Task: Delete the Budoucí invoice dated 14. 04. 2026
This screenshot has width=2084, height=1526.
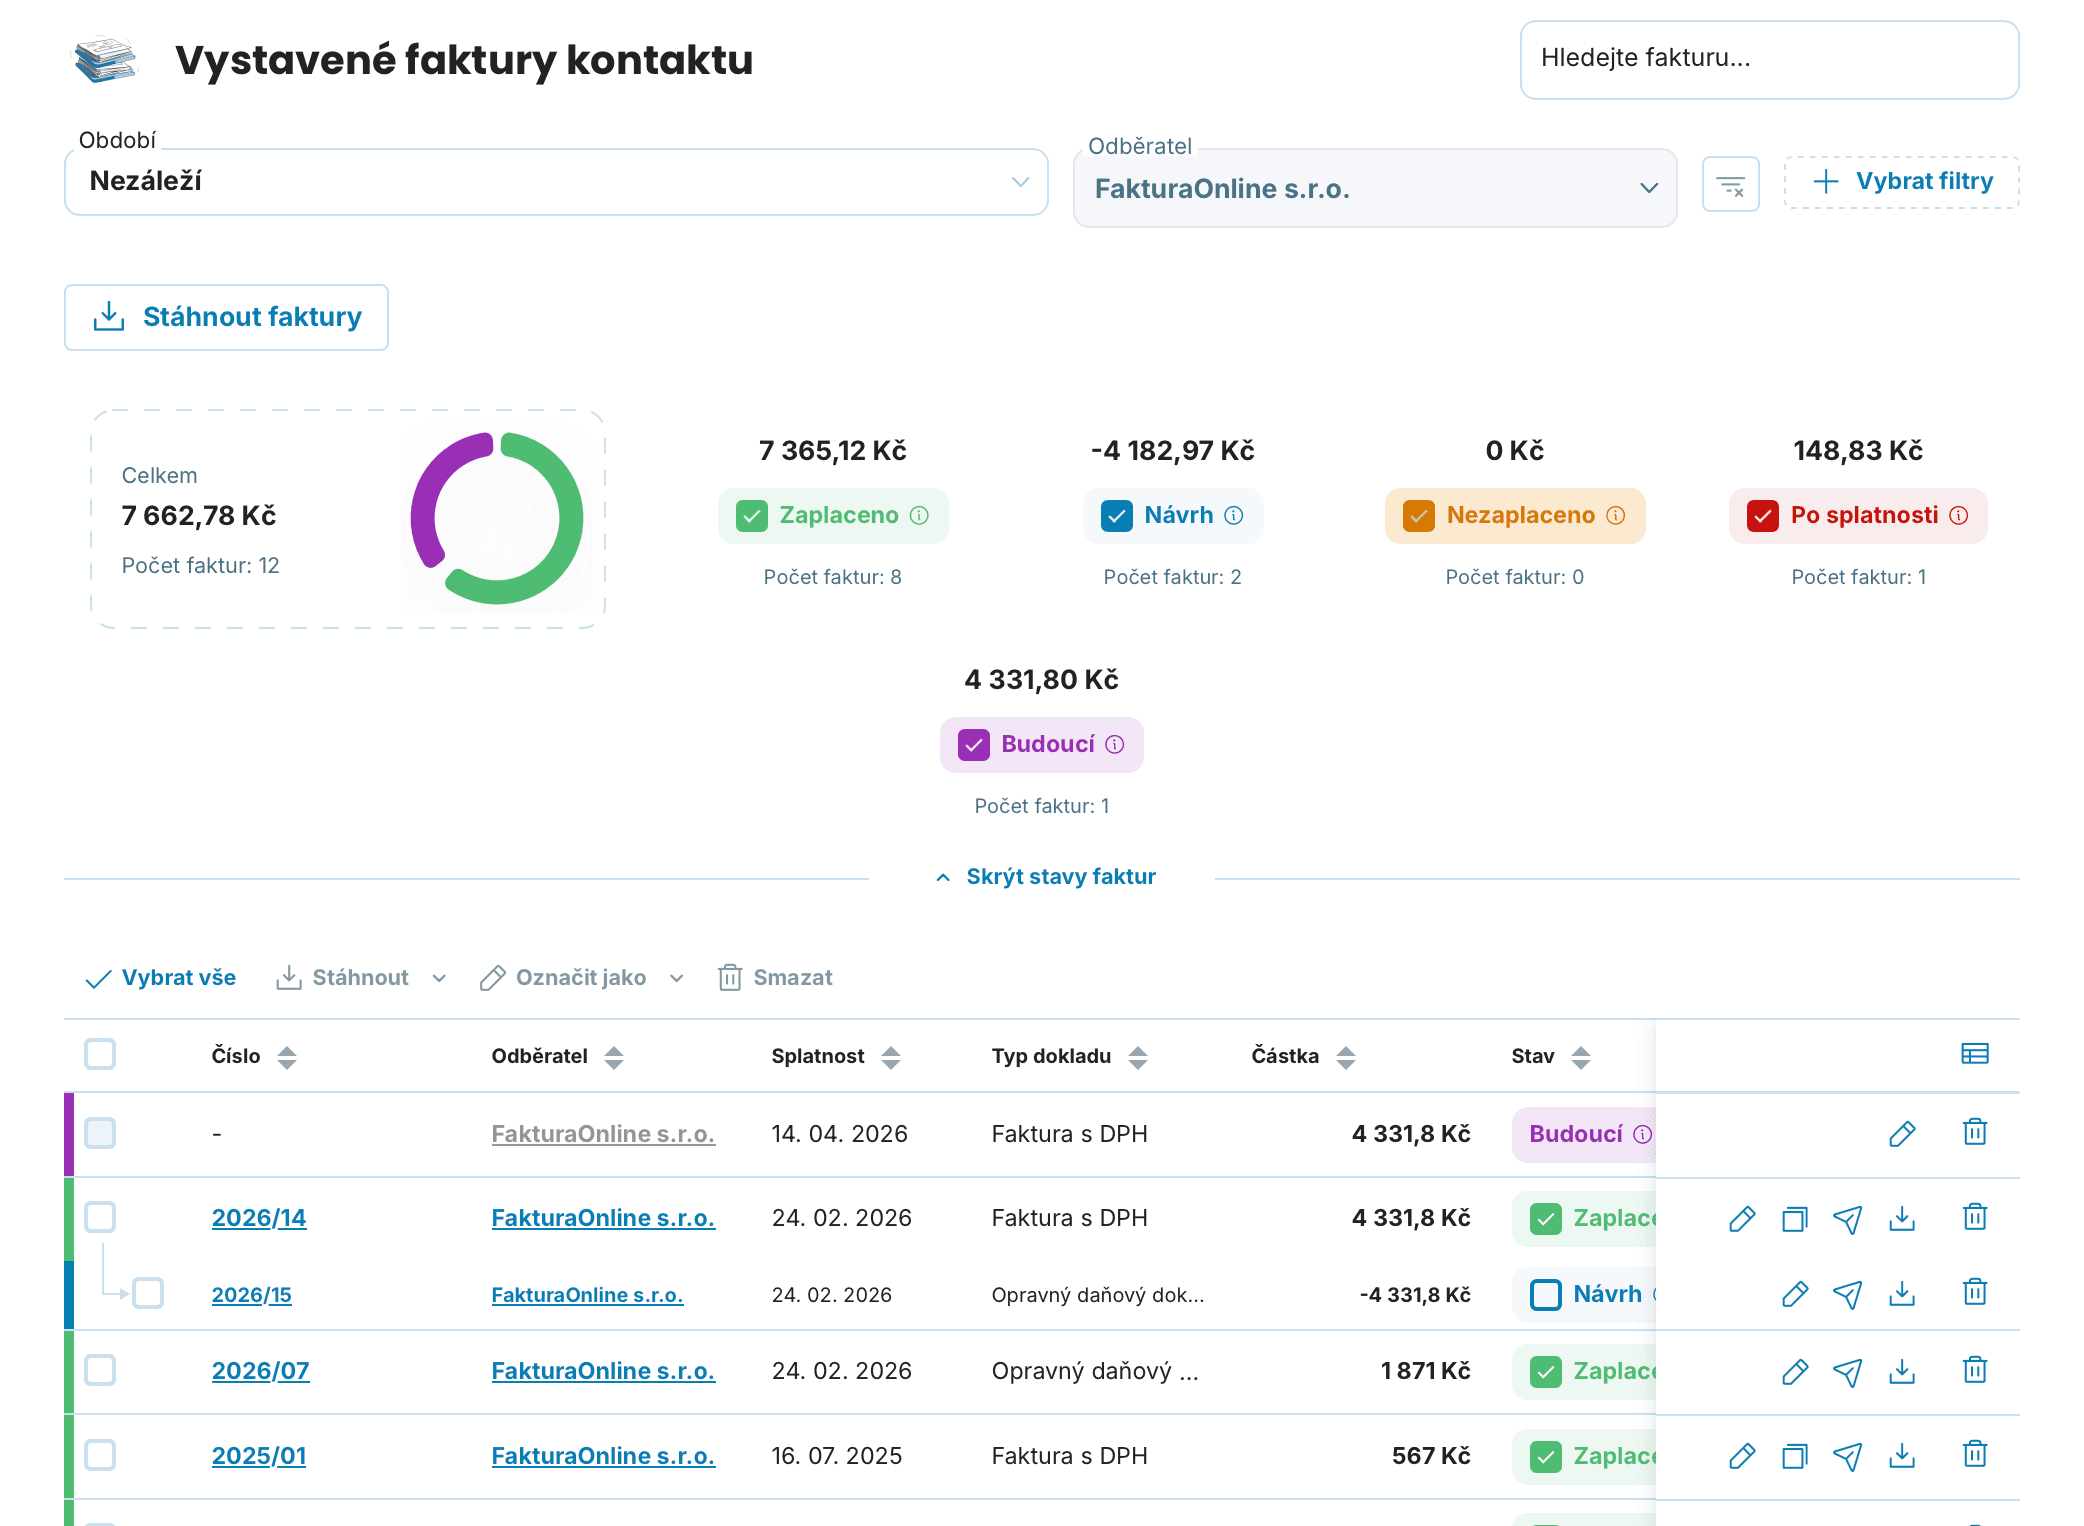Action: [x=1974, y=1133]
